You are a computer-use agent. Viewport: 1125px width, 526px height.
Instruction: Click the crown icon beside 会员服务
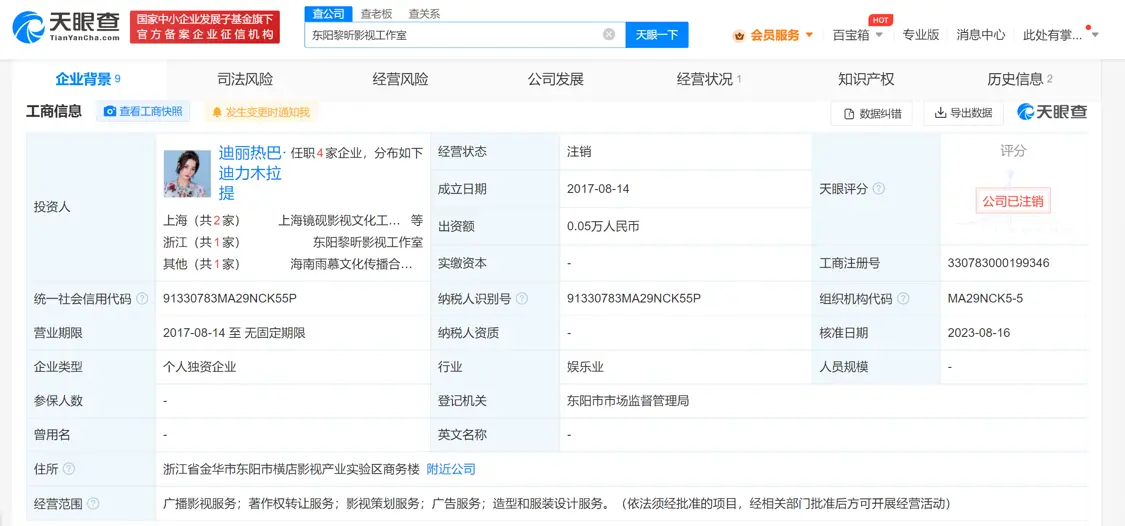click(739, 34)
